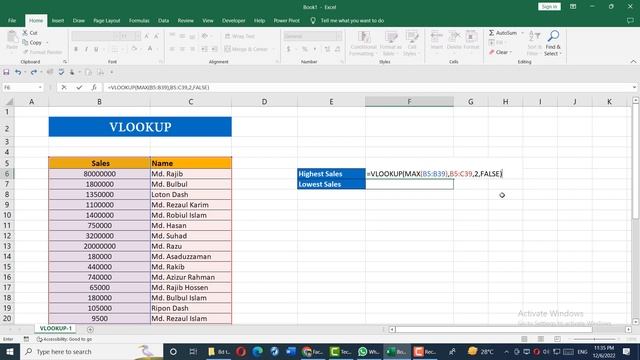Click the Lowest Sales label cell

tap(331, 184)
